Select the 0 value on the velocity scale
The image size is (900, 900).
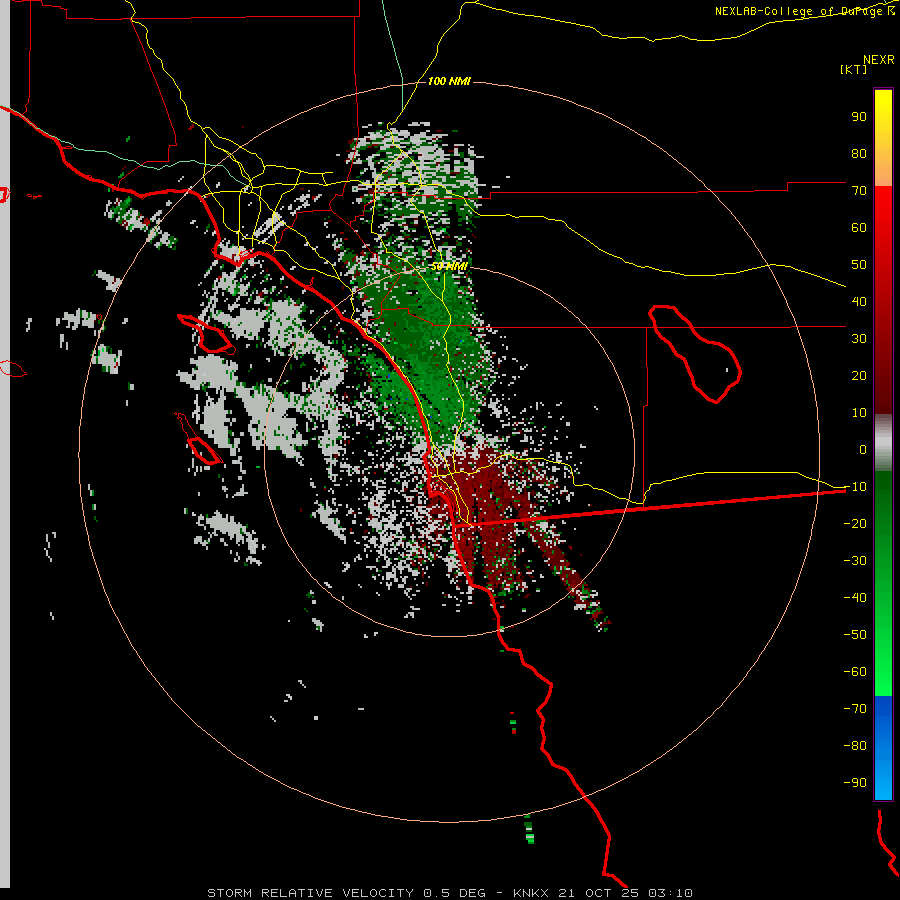point(863,450)
